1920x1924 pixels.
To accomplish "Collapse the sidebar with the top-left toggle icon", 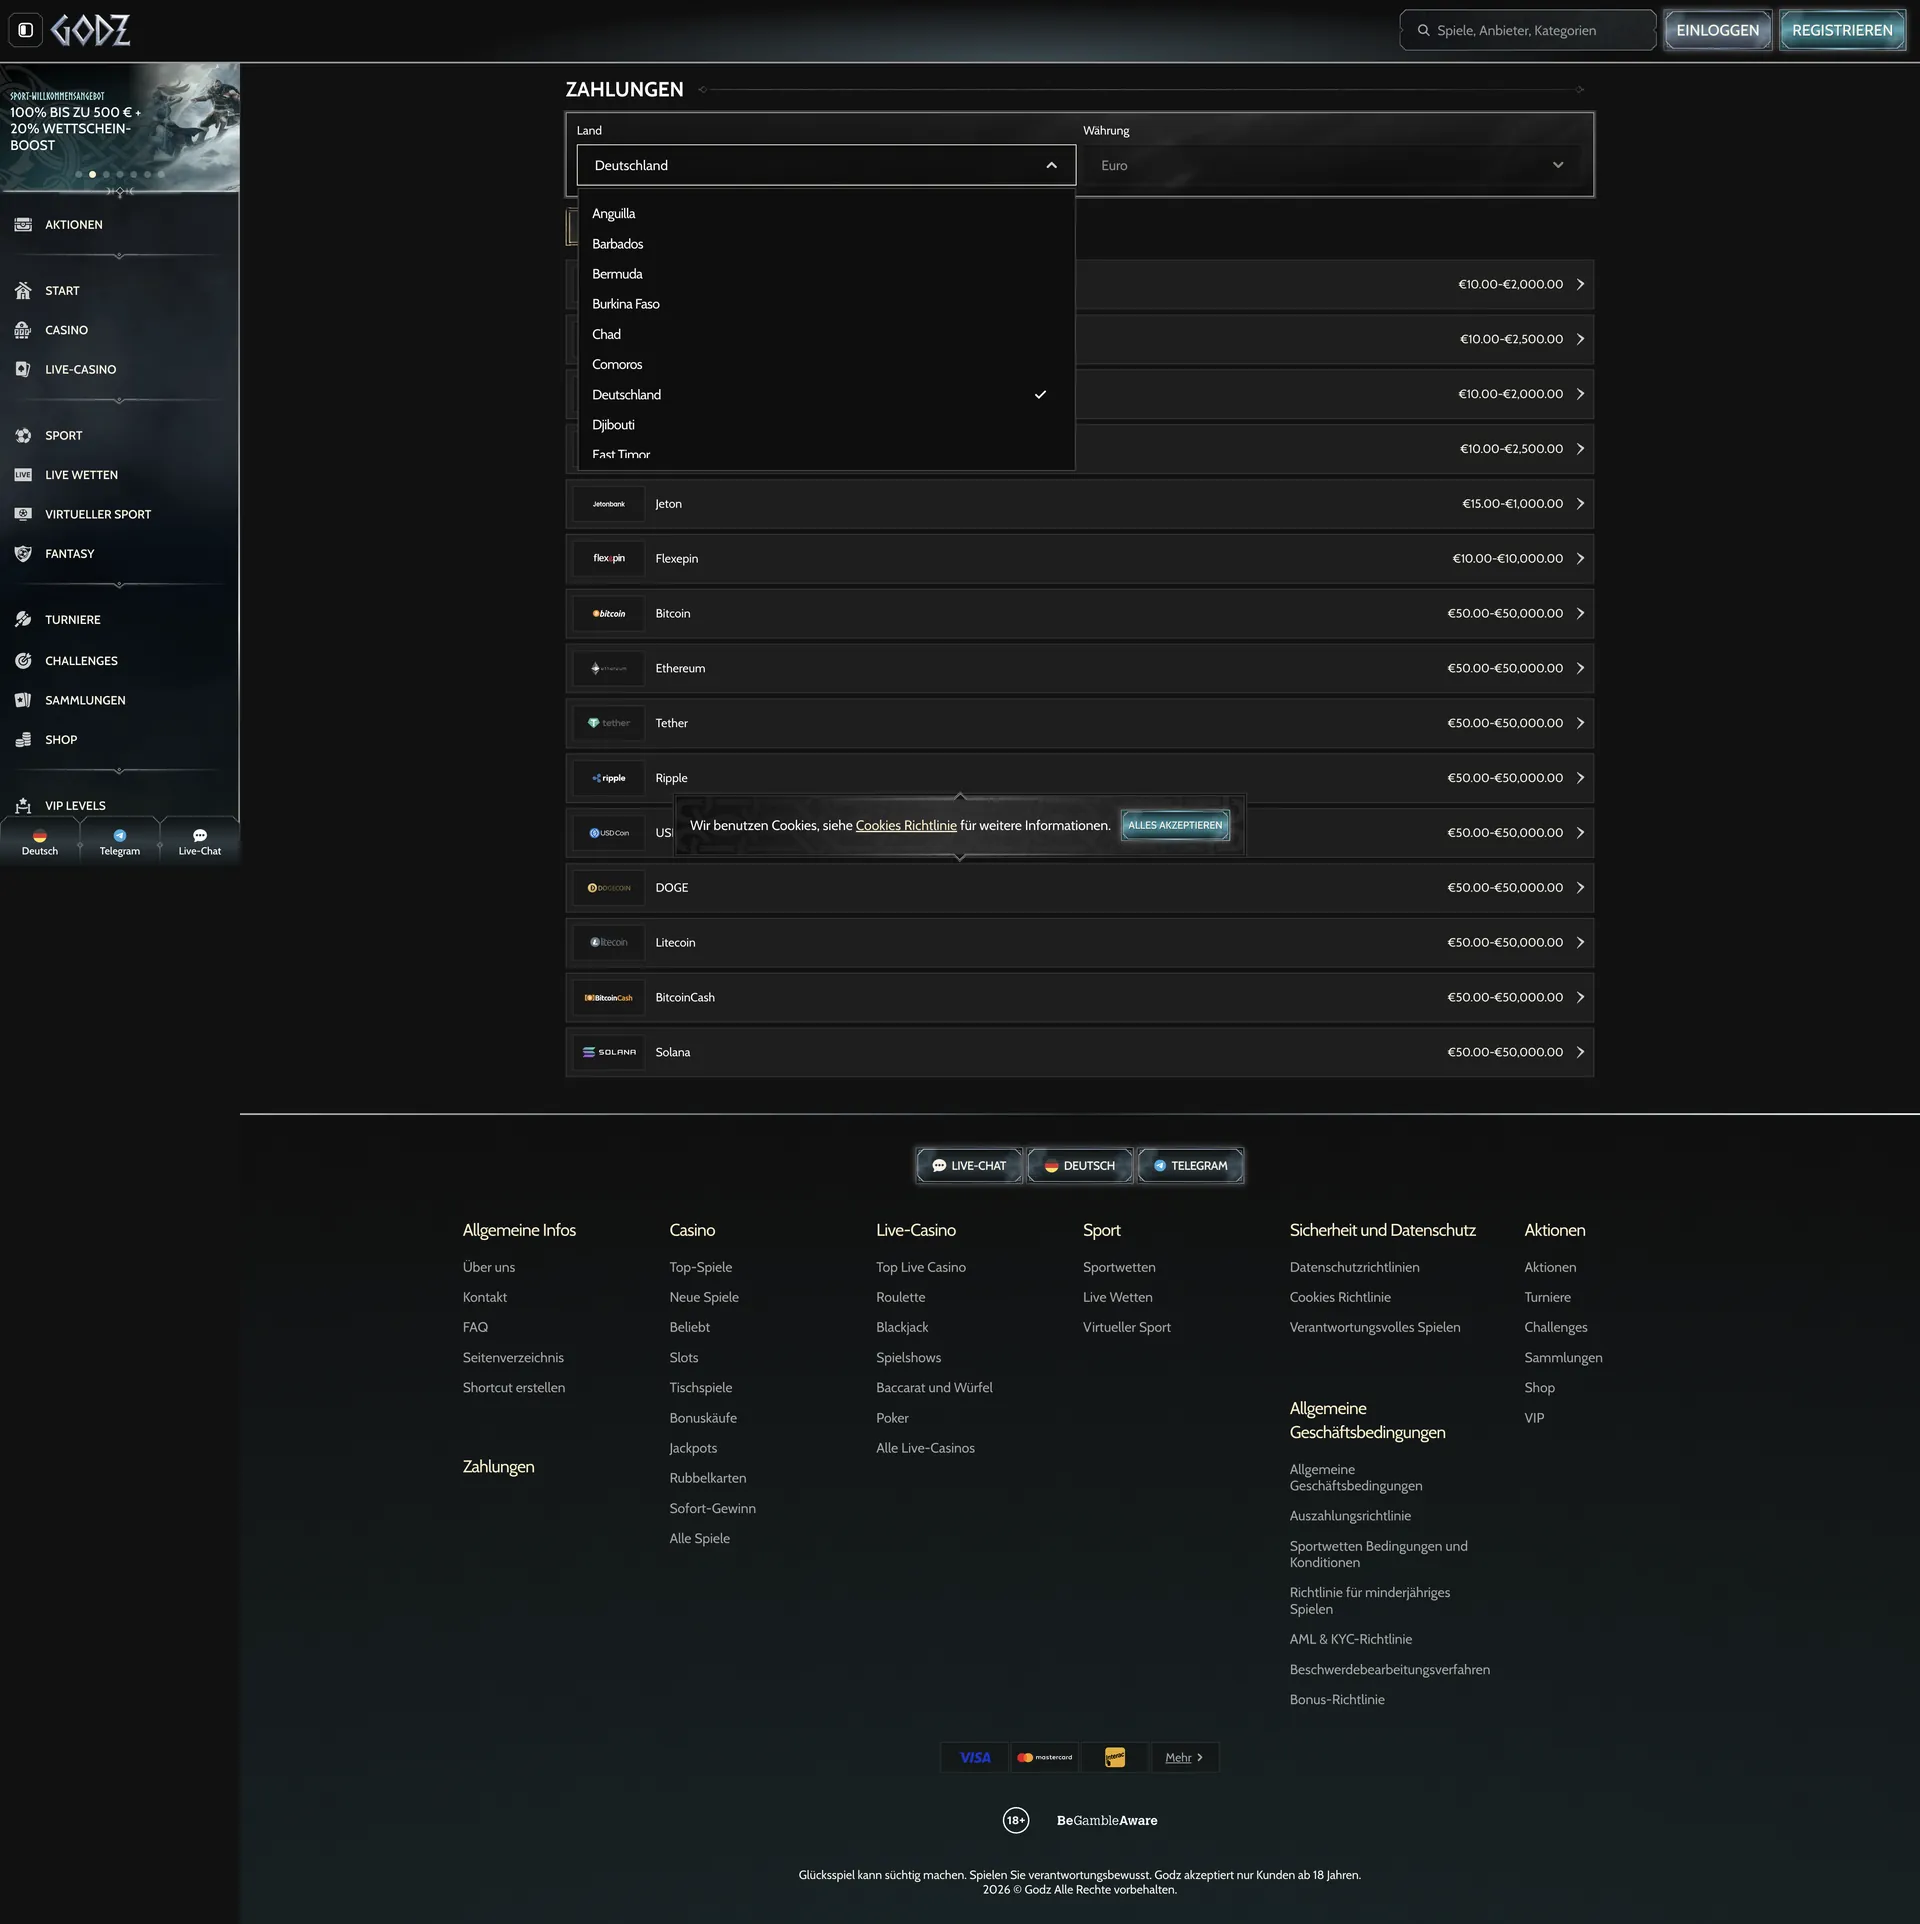I will (26, 30).
